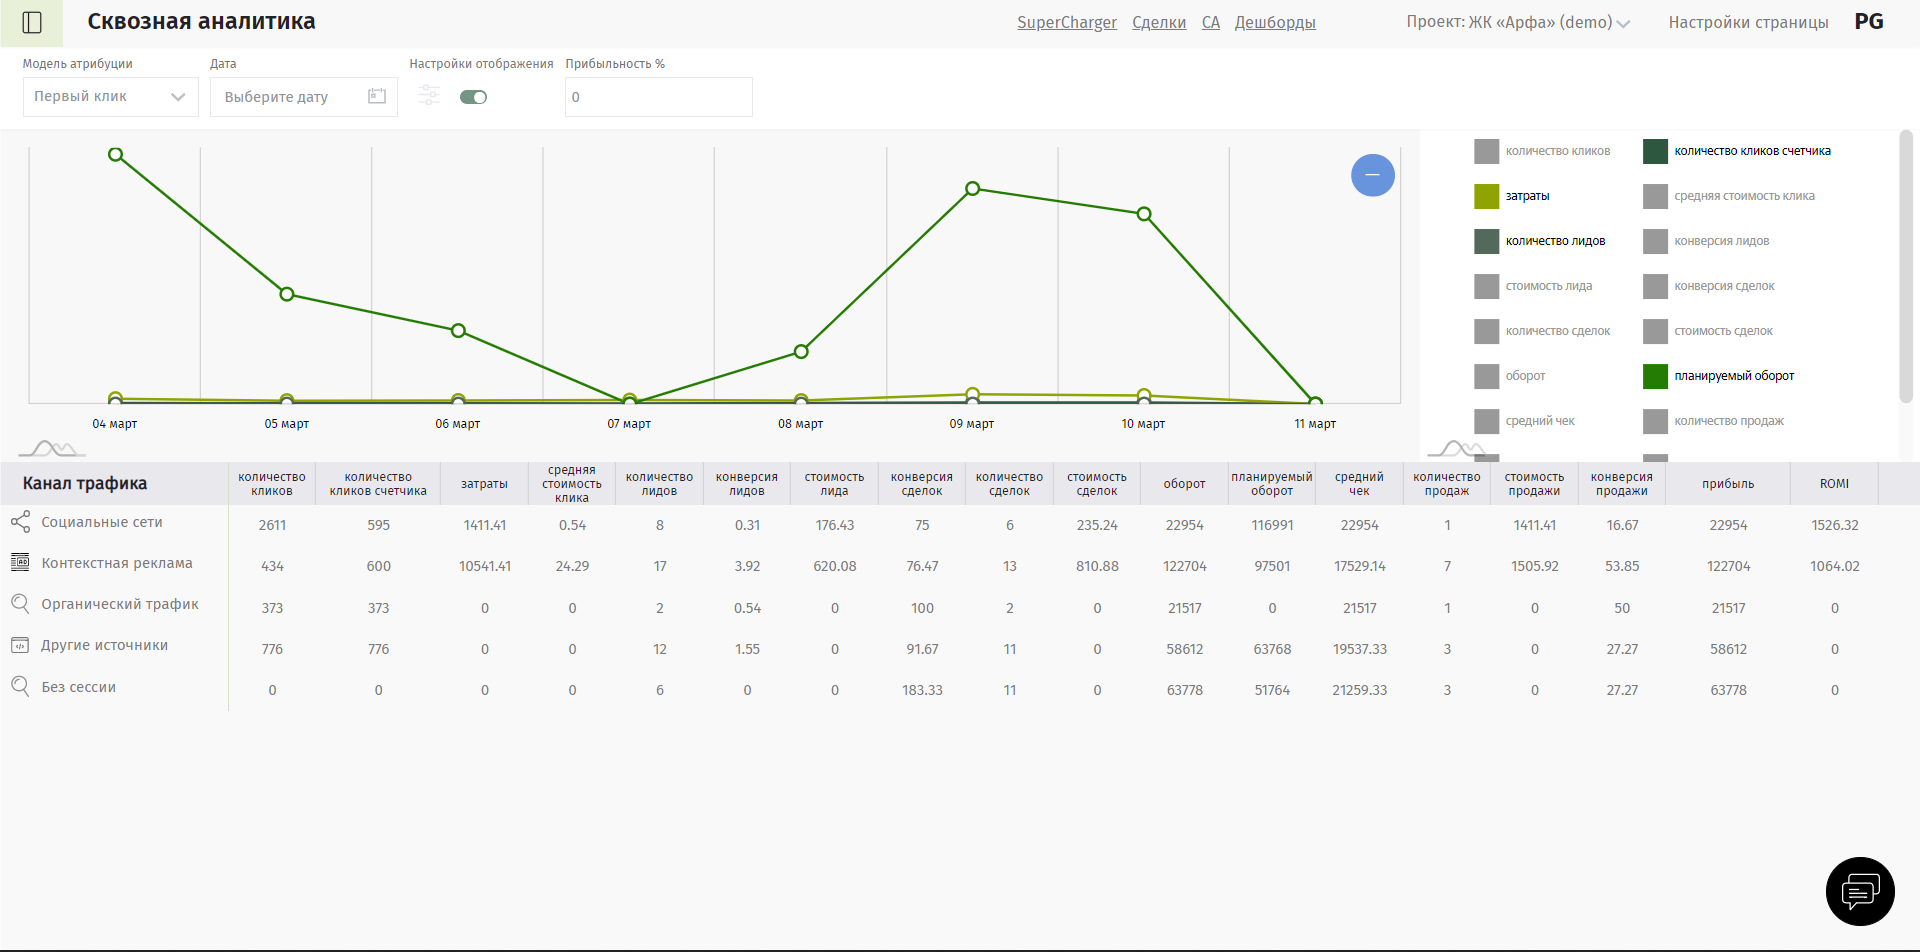The height and width of the screenshot is (952, 1920).
Task: Sort by количество кликов column header
Action: click(272, 484)
